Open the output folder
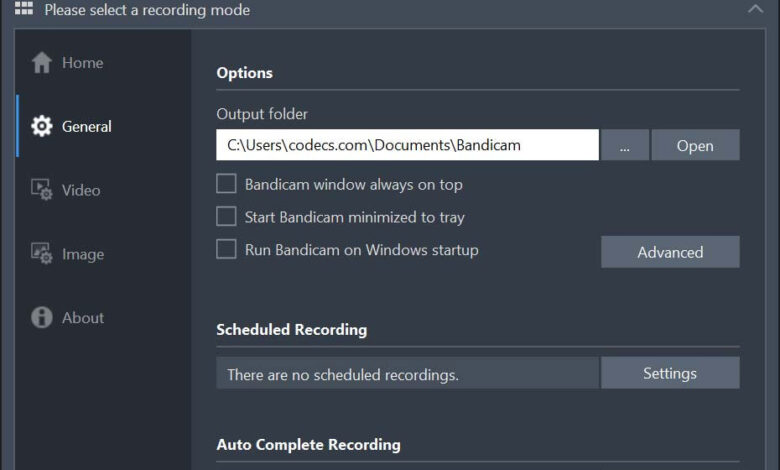 point(695,145)
